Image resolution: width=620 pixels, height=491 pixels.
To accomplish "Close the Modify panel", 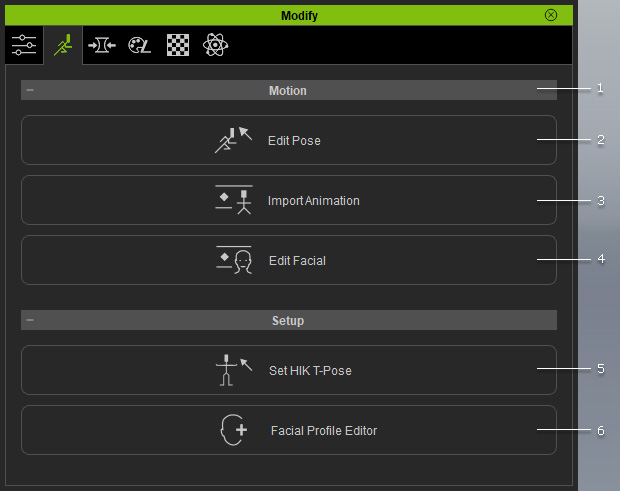I will click(x=551, y=15).
